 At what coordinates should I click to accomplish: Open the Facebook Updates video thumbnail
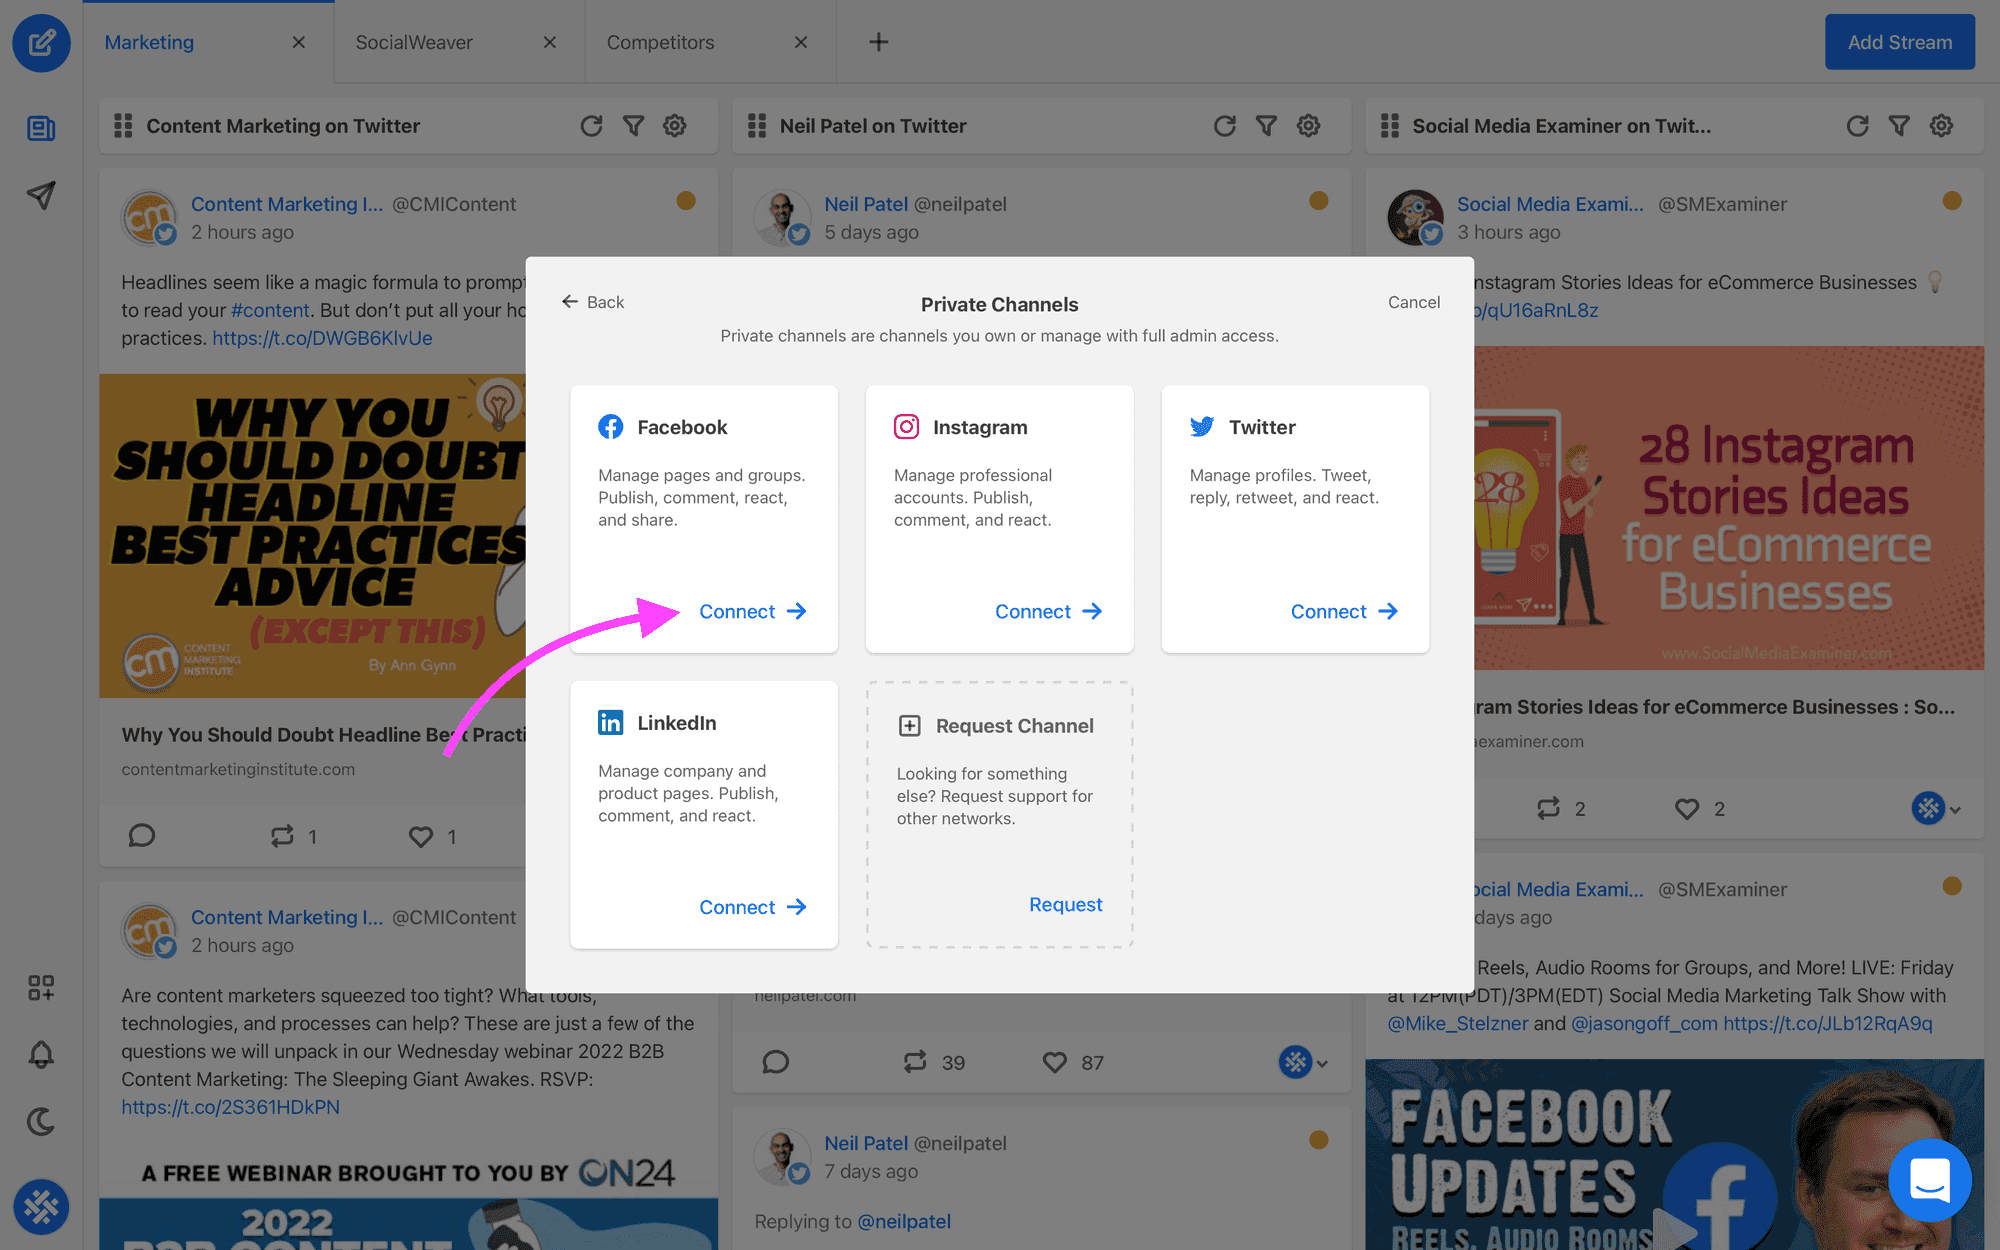1675,1155
